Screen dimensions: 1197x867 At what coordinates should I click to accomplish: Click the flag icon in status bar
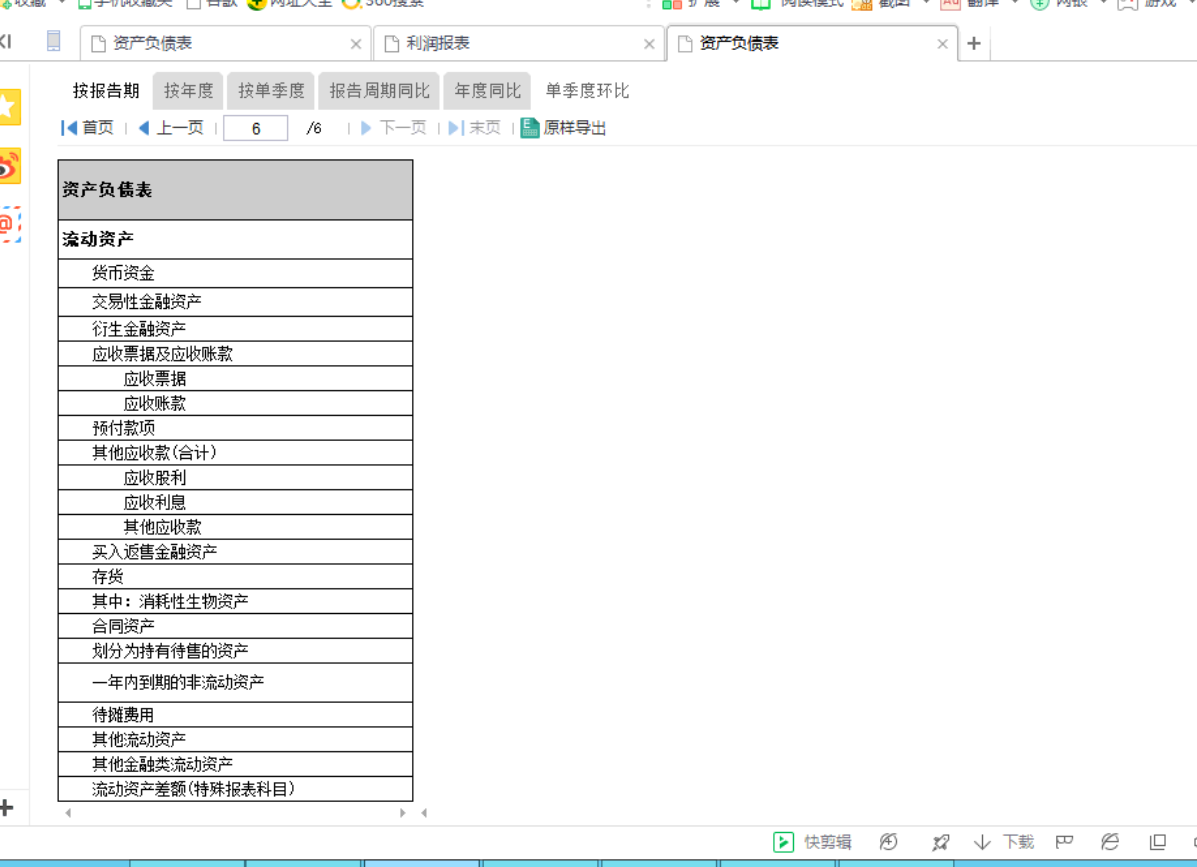1064,842
